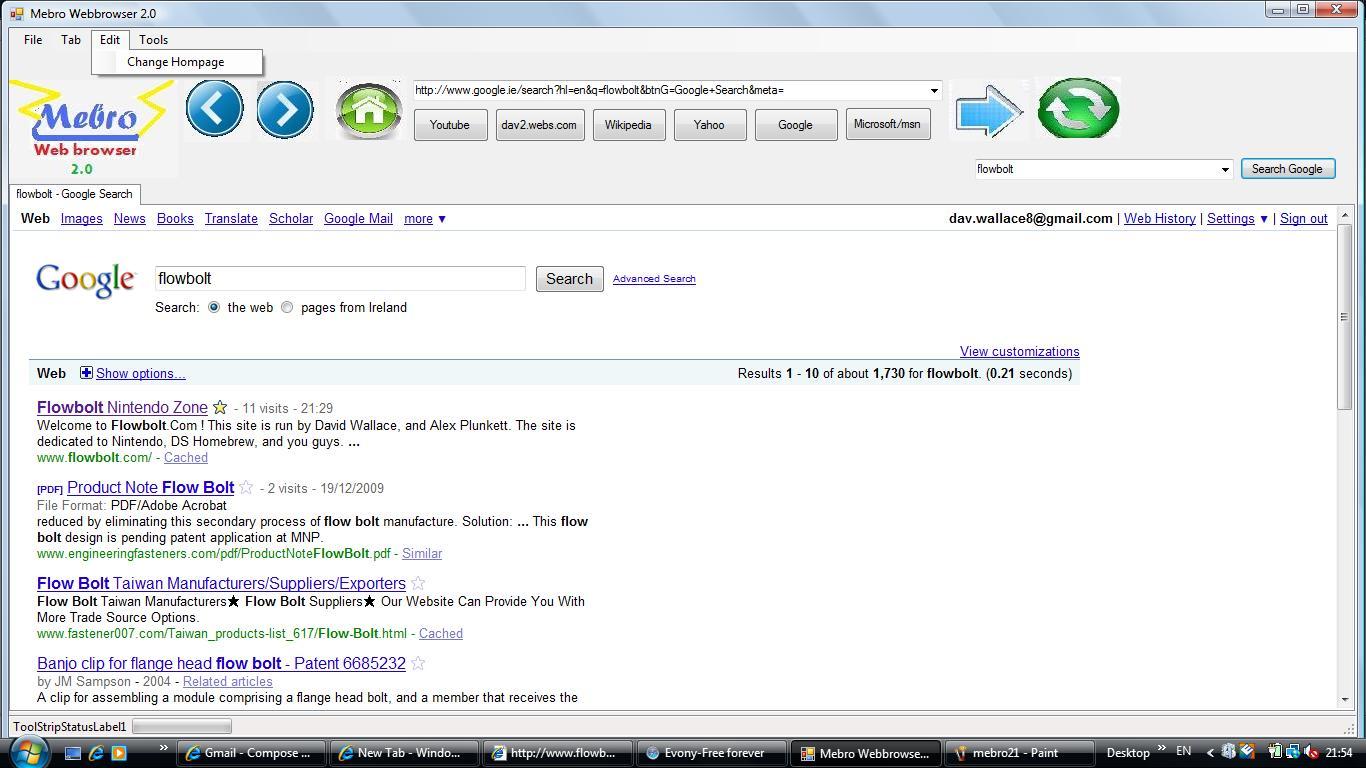Image resolution: width=1366 pixels, height=768 pixels.
Task: Open Google Mail link
Action: pyautogui.click(x=358, y=218)
